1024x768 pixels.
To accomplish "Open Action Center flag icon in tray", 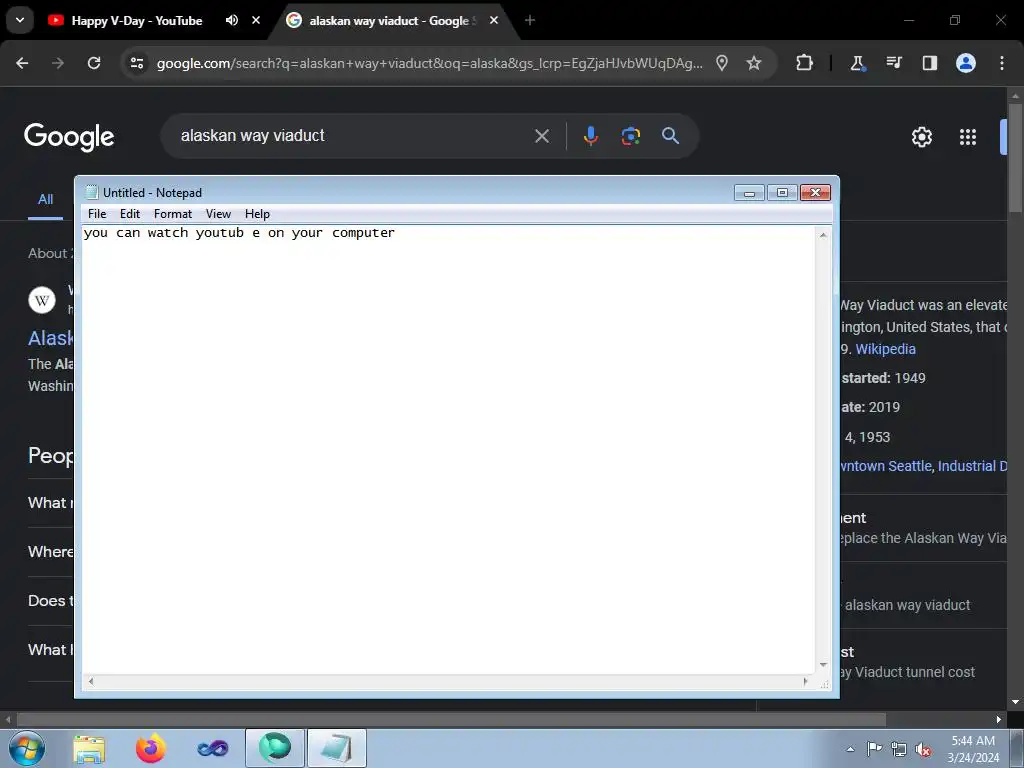I will (x=874, y=749).
